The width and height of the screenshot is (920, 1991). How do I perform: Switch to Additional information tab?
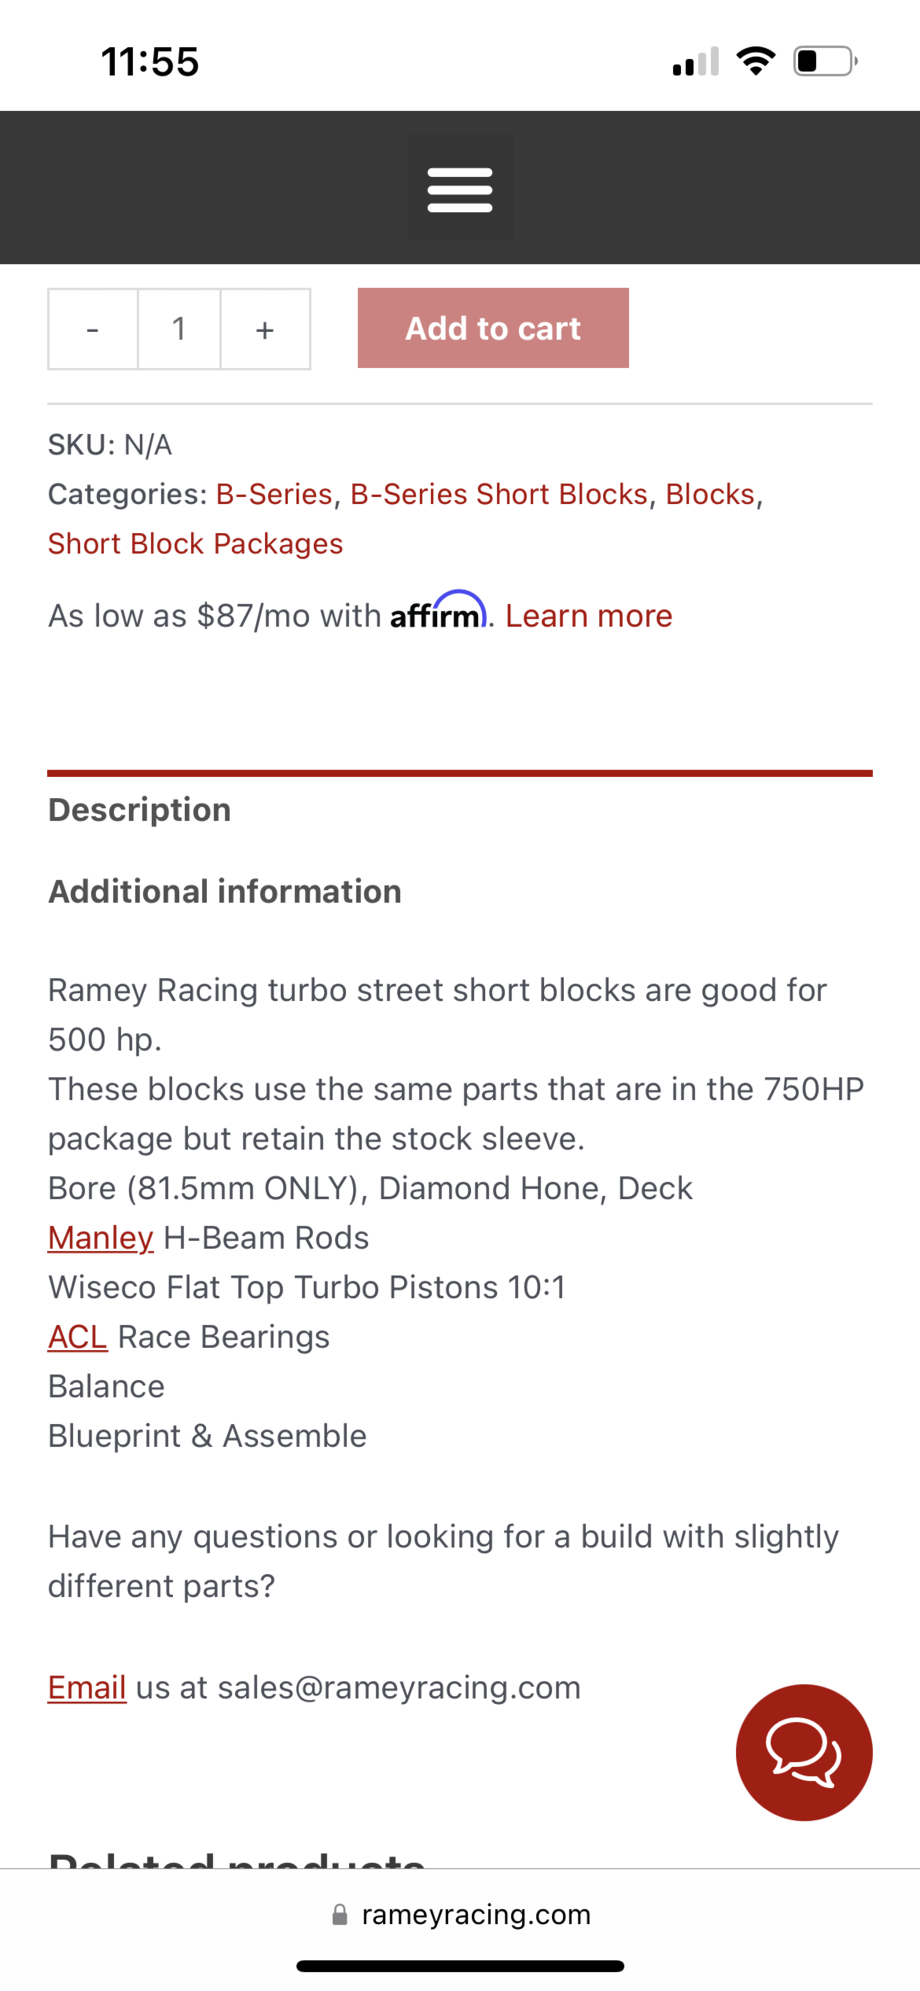click(225, 892)
